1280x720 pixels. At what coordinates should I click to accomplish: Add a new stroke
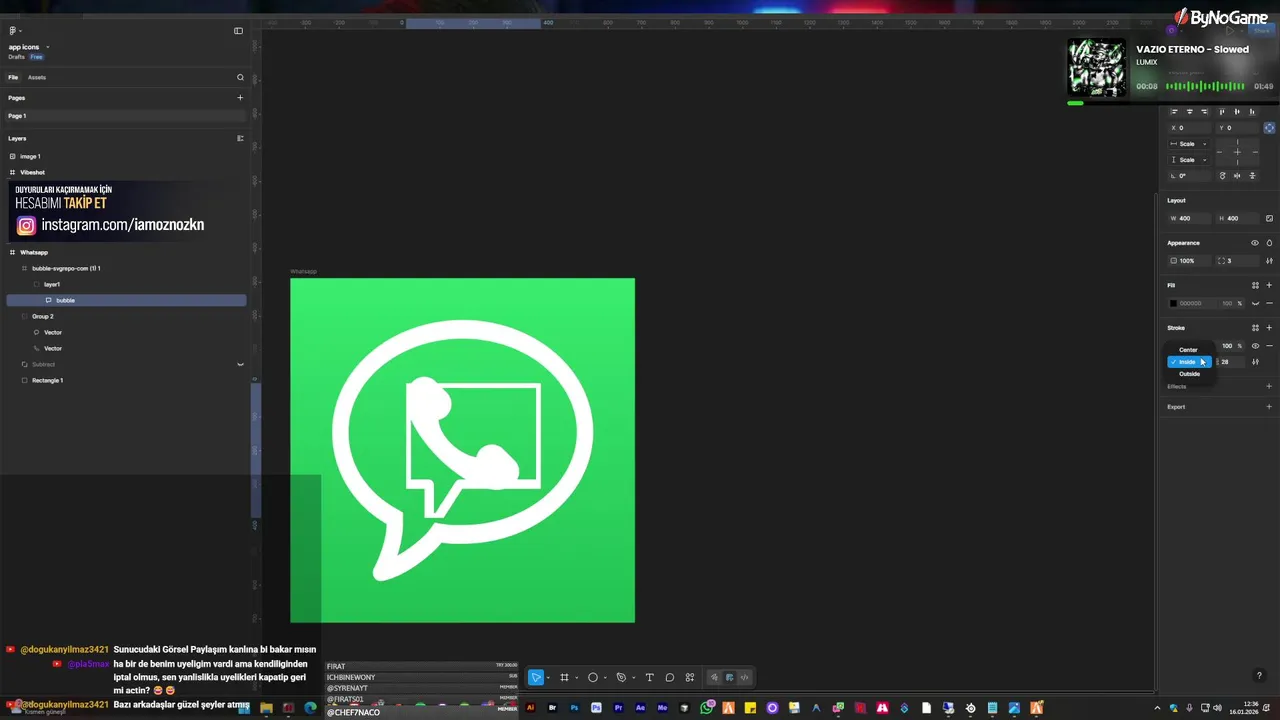1269,327
